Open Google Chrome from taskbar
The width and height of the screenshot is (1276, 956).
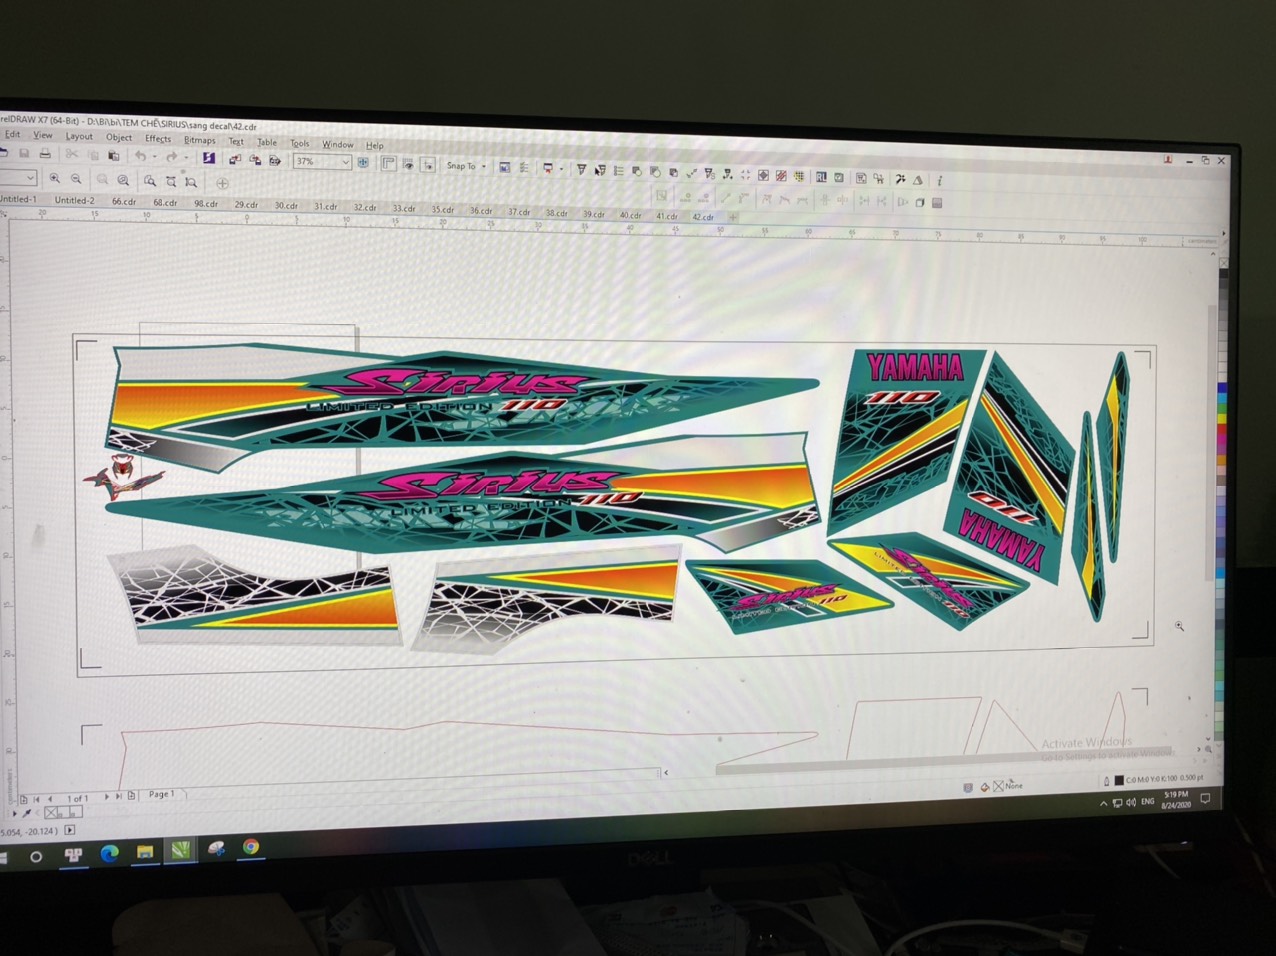251,847
